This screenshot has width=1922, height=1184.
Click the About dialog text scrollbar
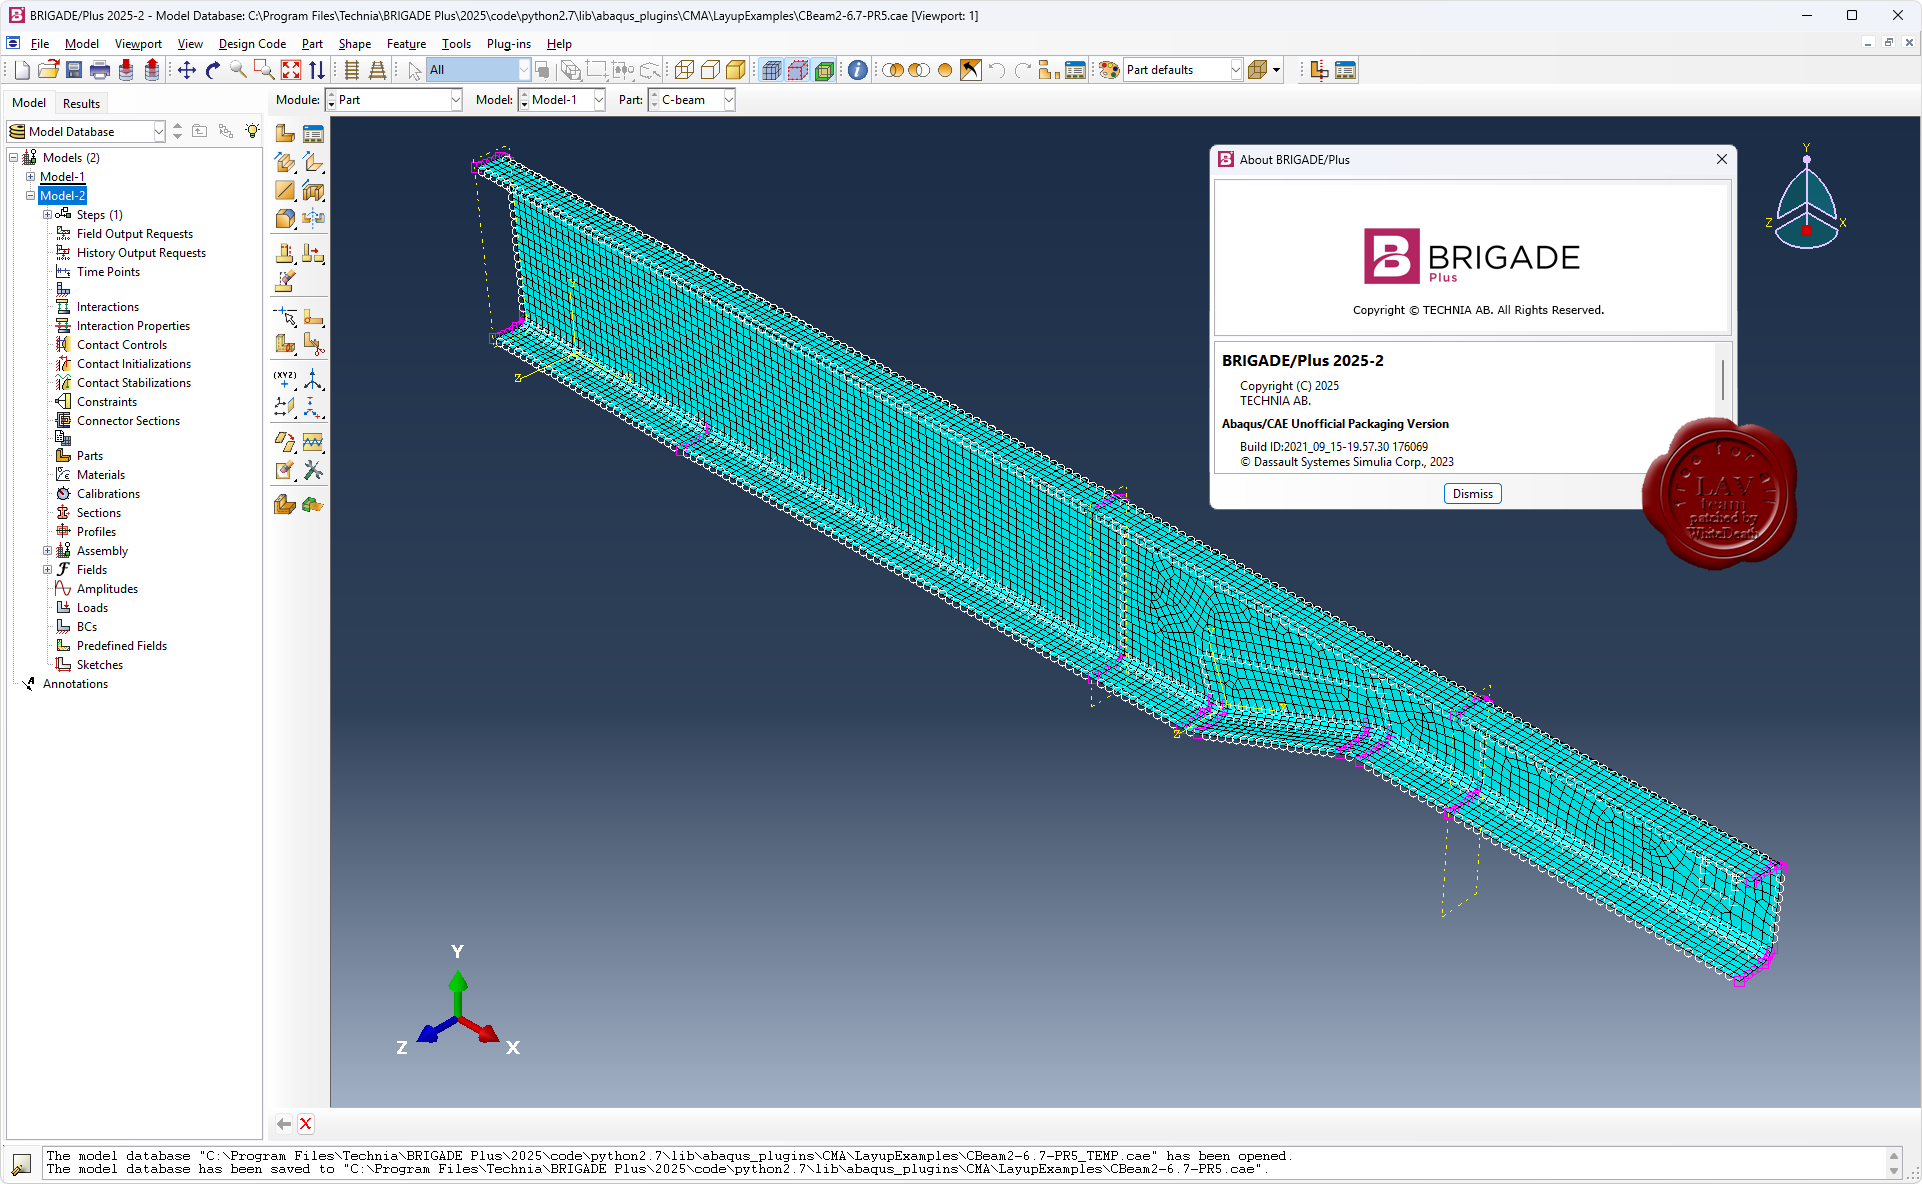1722,380
